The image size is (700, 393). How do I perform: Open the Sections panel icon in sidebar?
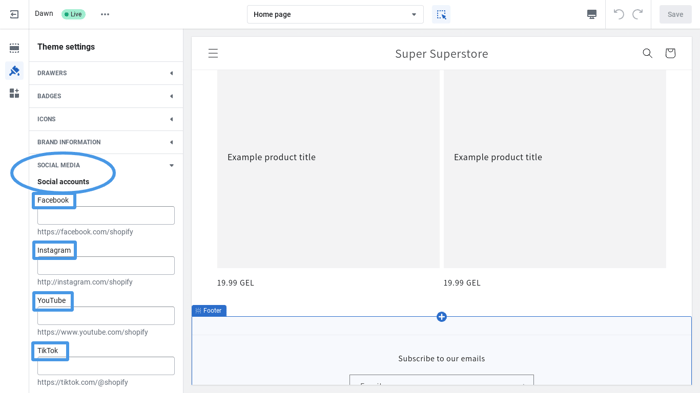[14, 48]
